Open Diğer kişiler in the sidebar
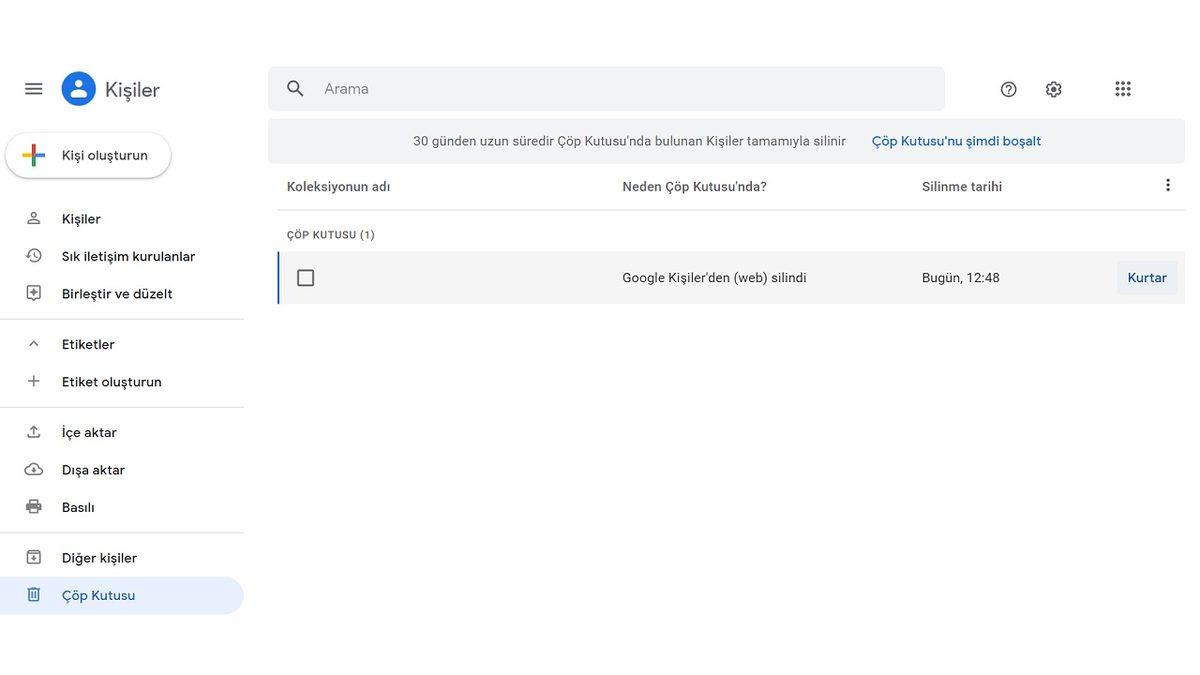 tap(99, 558)
